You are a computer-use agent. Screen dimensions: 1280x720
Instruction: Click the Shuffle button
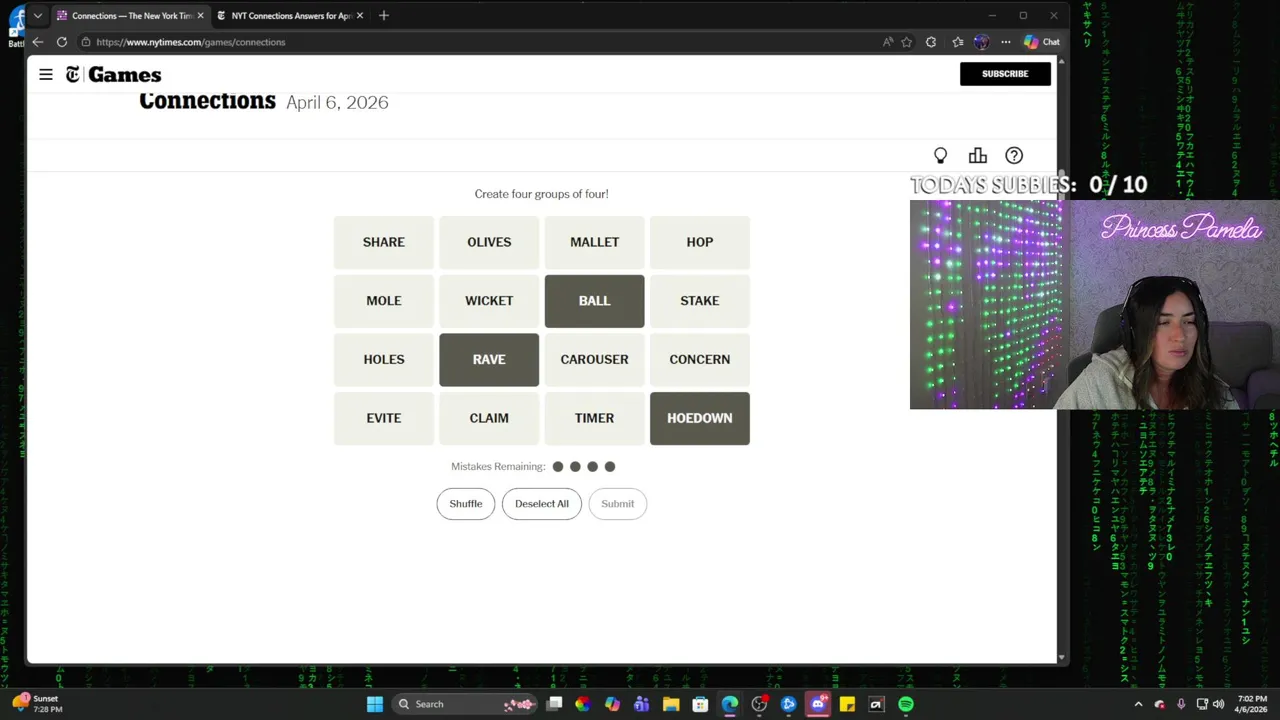click(466, 504)
